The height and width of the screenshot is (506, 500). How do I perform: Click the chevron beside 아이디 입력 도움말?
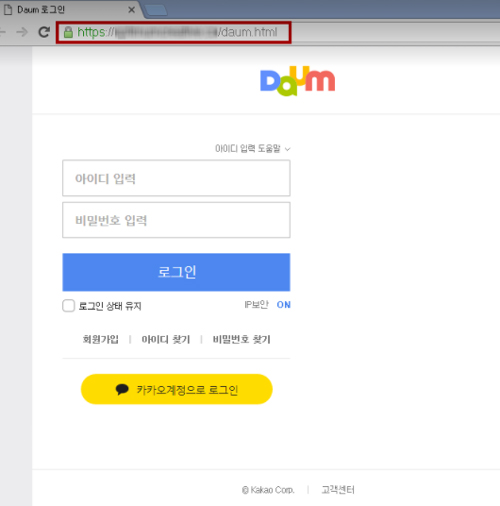pyautogui.click(x=287, y=149)
